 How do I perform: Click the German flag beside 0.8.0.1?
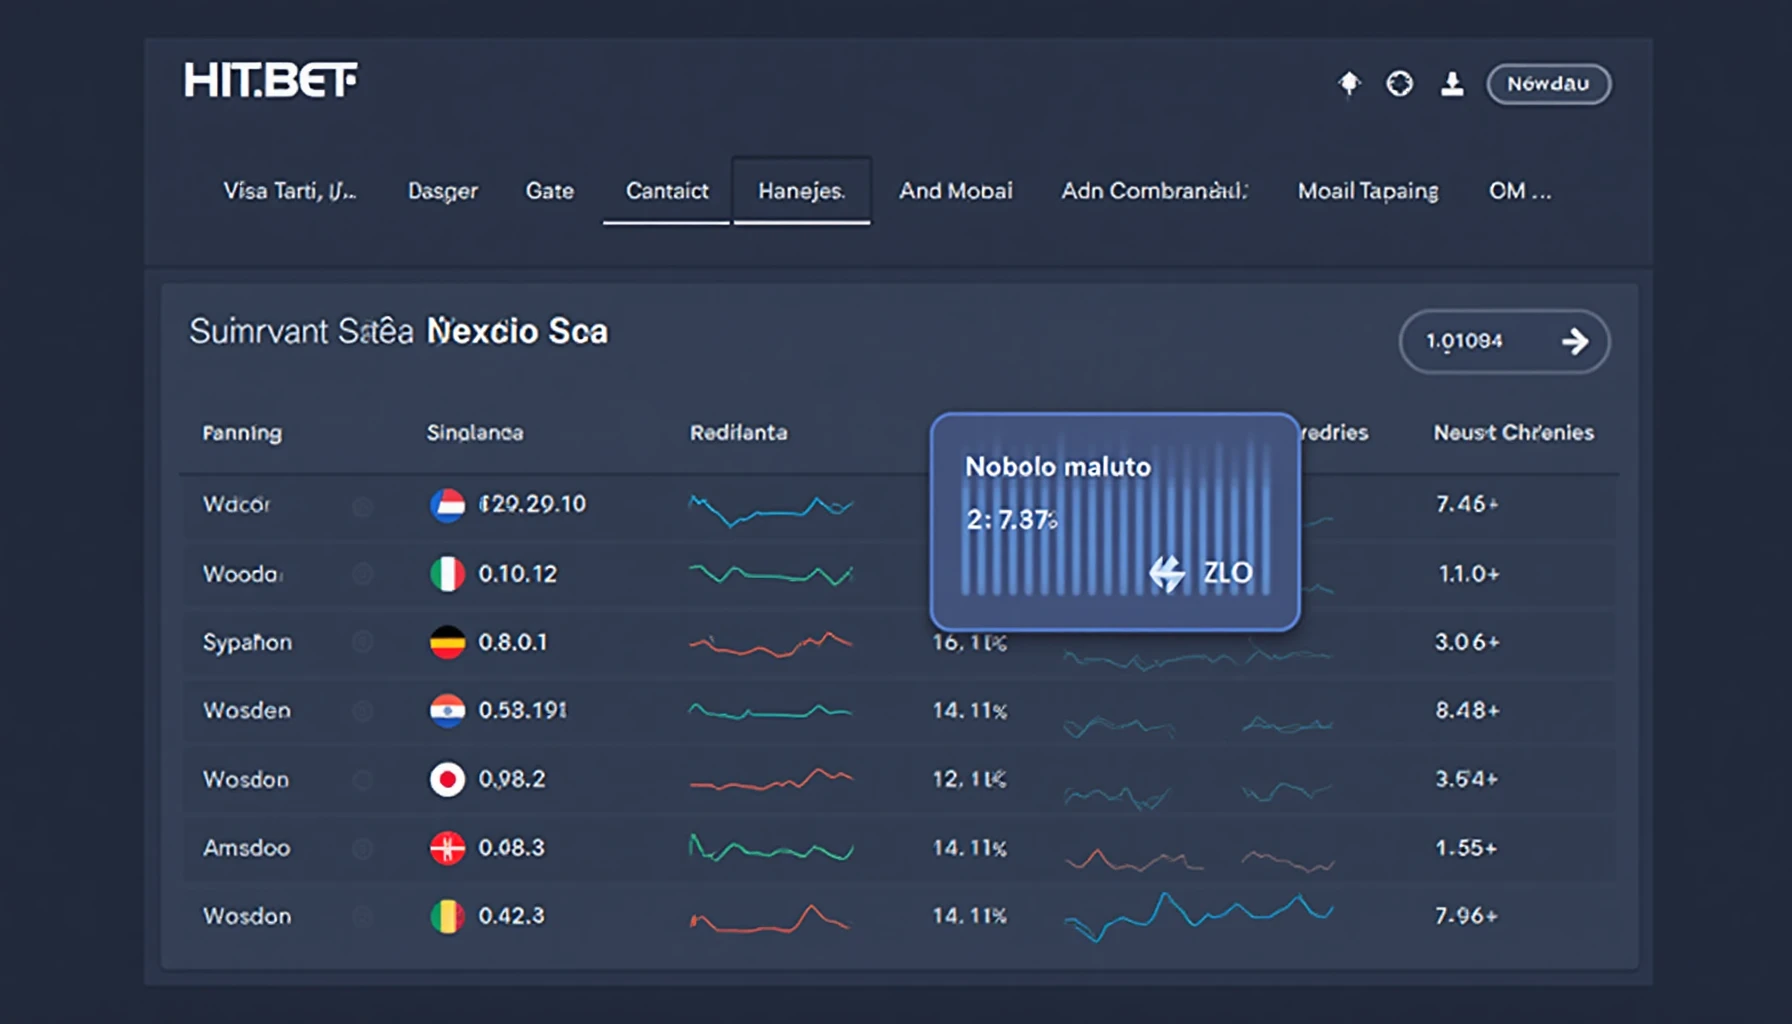447,642
